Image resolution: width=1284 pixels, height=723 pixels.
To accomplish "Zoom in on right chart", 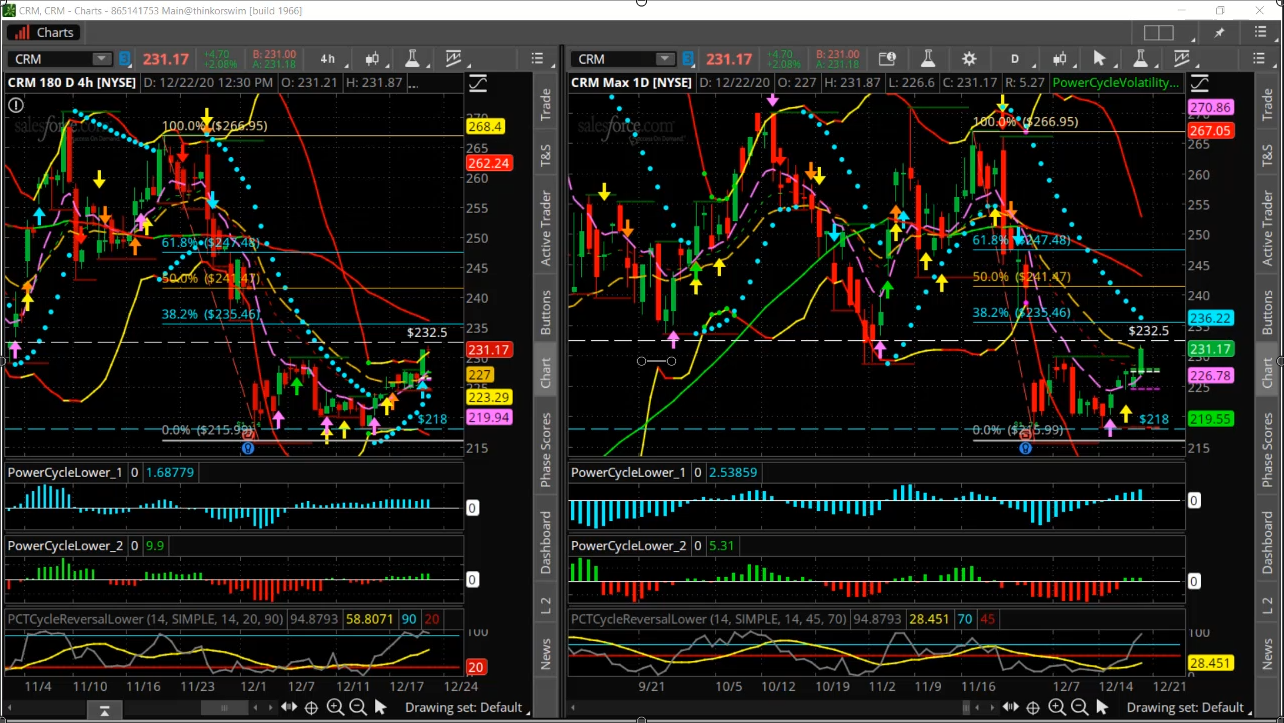I will click(1057, 707).
